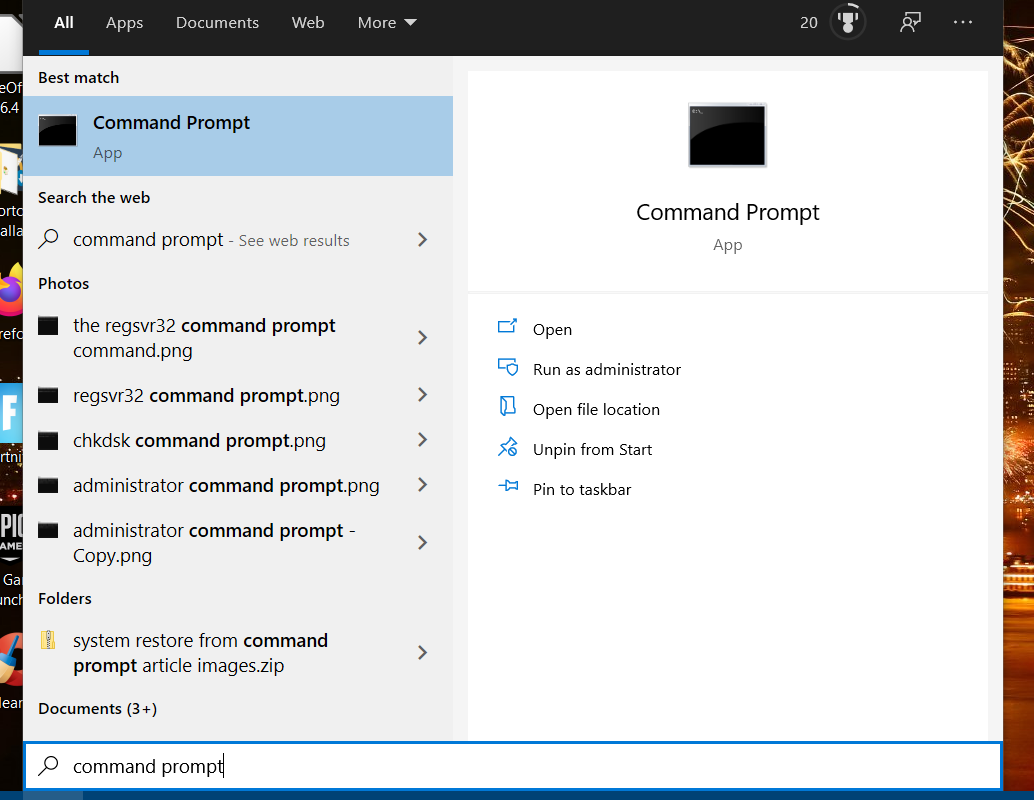
Task: Expand arrow for regsvr32 command.png photo
Action: [x=423, y=338]
